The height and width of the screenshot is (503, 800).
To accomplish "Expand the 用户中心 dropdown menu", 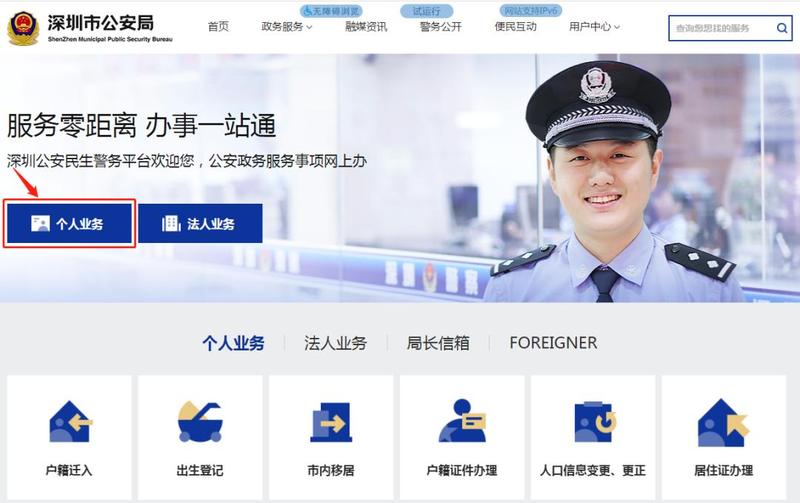I will [x=594, y=27].
